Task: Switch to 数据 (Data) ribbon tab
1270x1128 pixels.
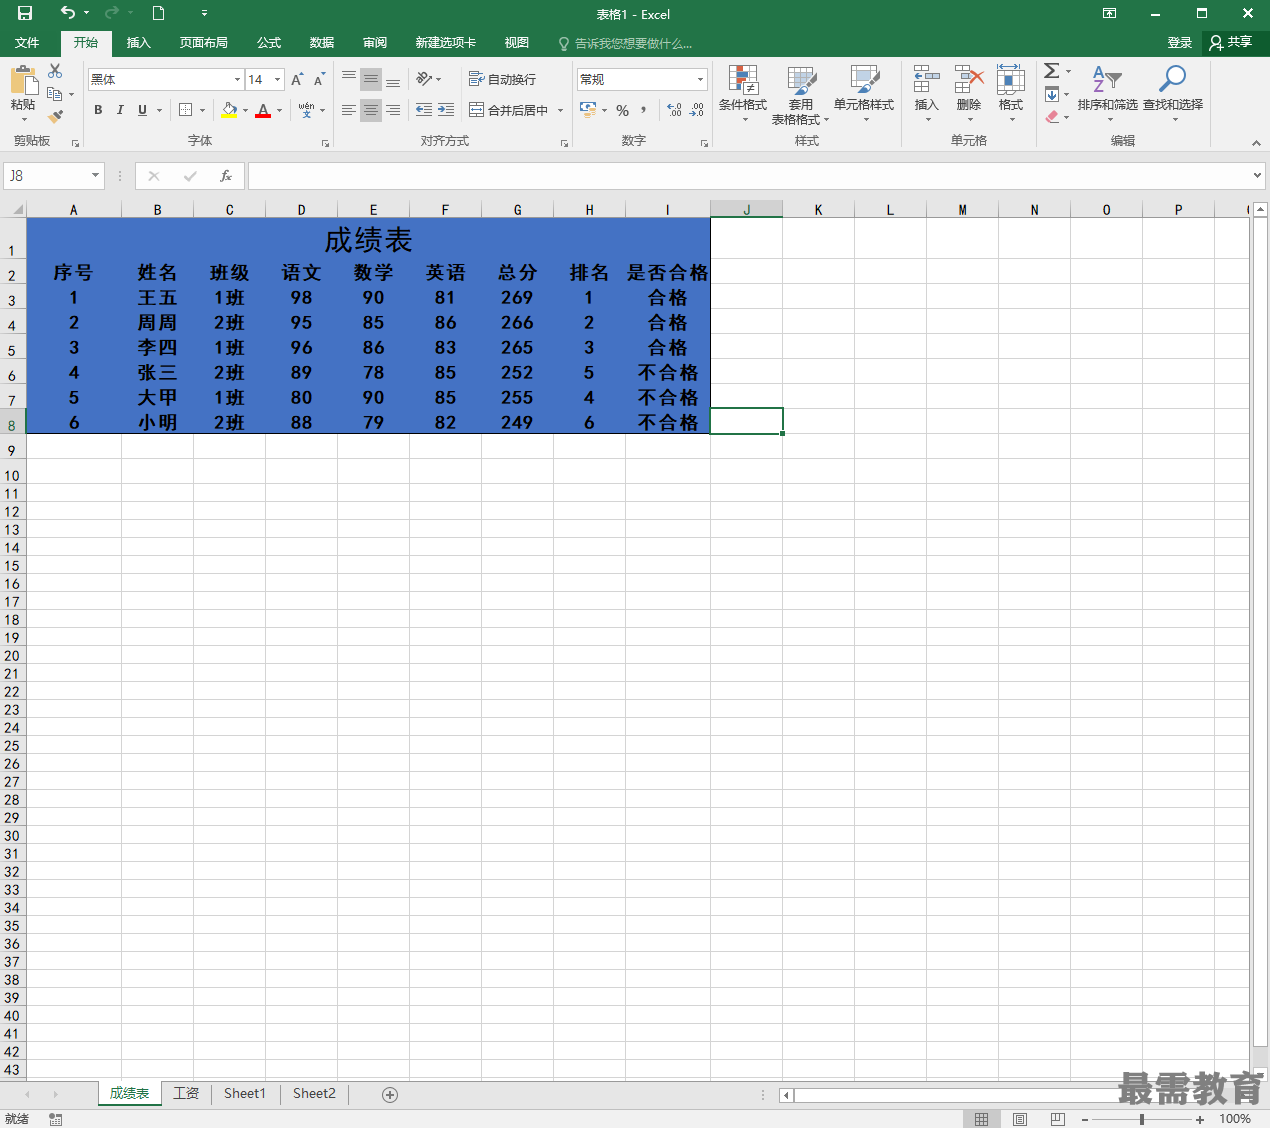Action: [x=322, y=43]
